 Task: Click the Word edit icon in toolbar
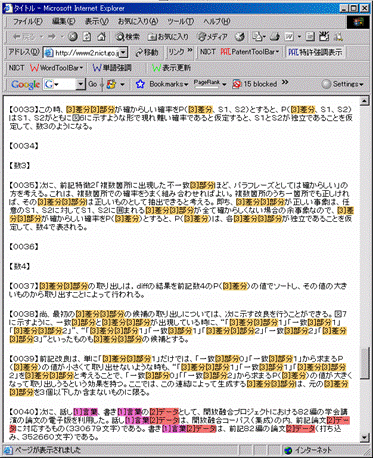[x=289, y=37]
